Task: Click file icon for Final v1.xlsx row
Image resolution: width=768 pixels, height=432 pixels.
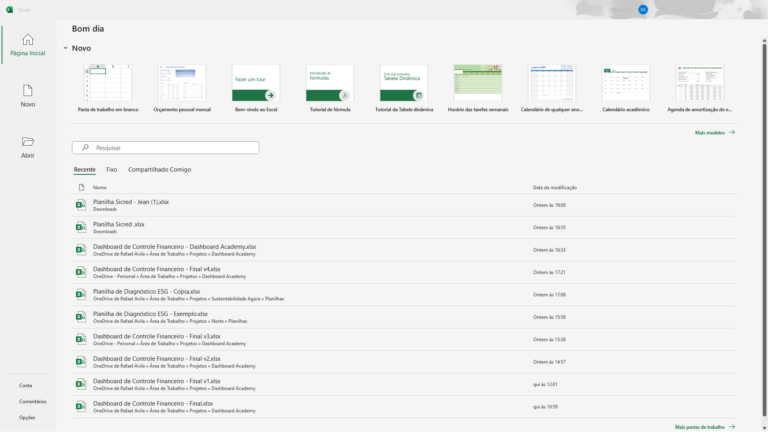Action: [81, 384]
